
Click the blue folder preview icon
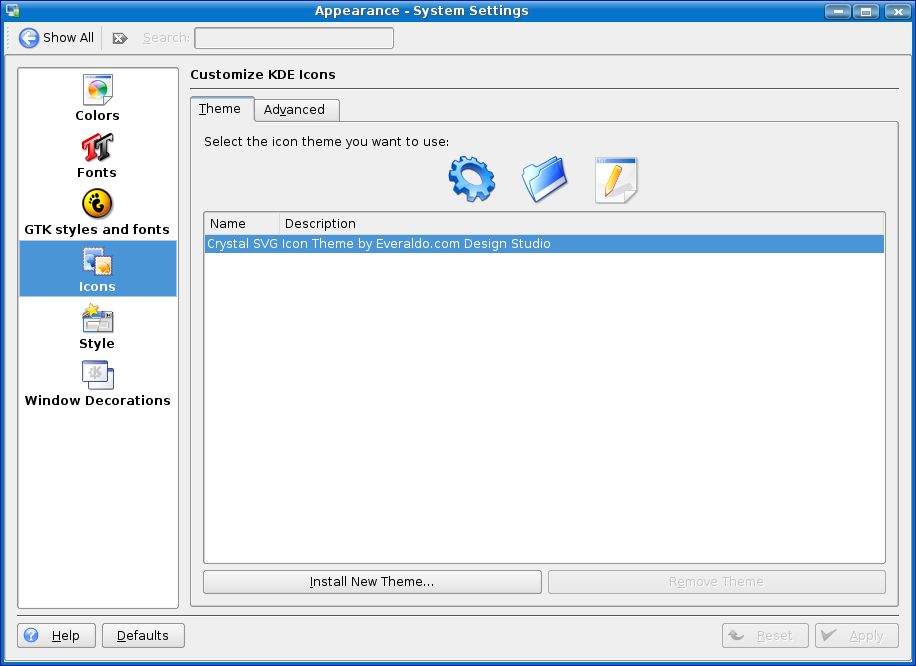tap(544, 180)
